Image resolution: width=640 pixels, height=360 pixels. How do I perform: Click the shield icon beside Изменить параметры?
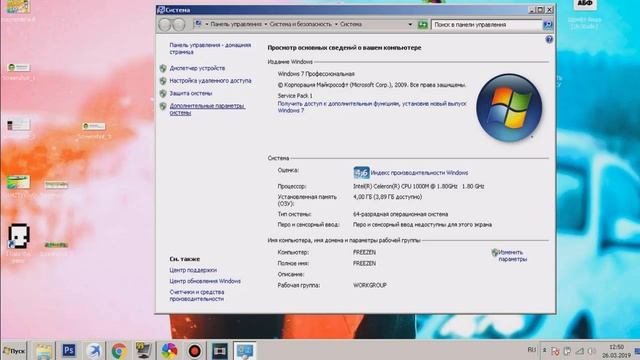pos(495,253)
